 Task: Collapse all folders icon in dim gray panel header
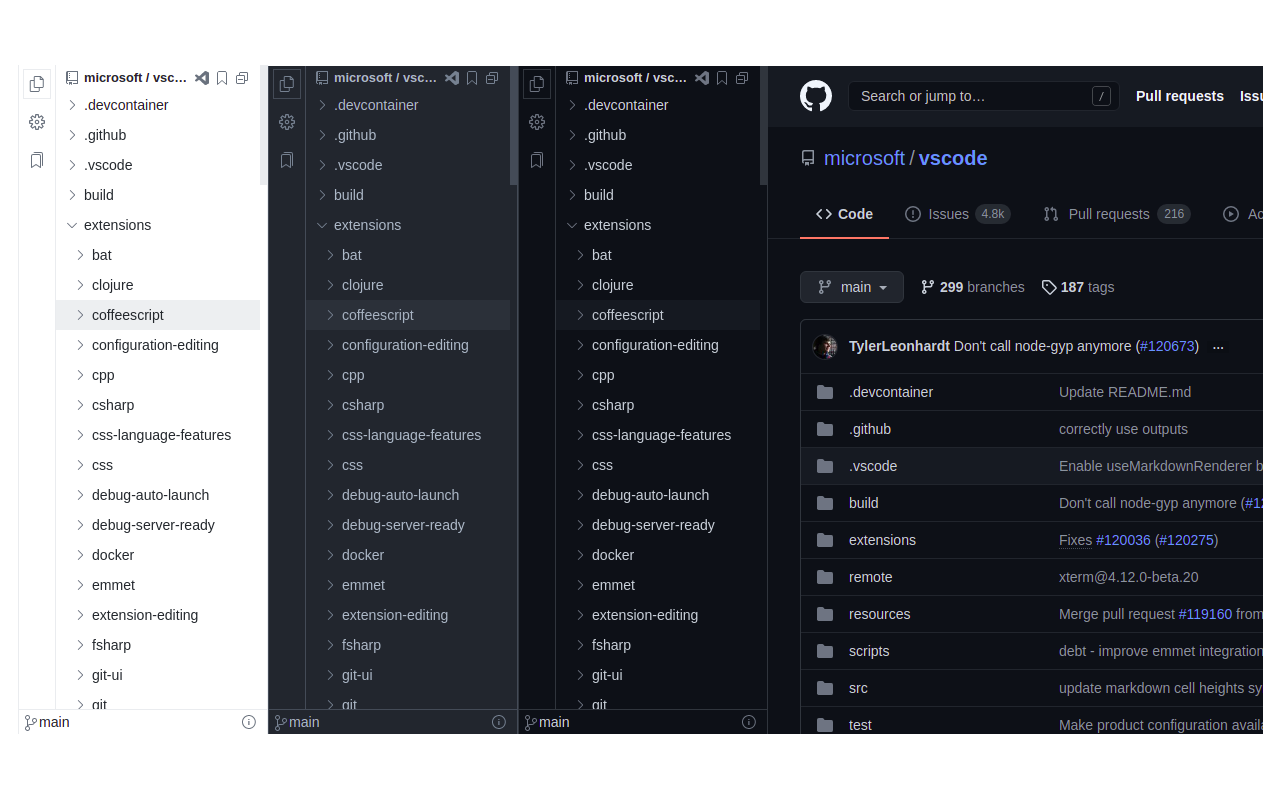[x=492, y=78]
